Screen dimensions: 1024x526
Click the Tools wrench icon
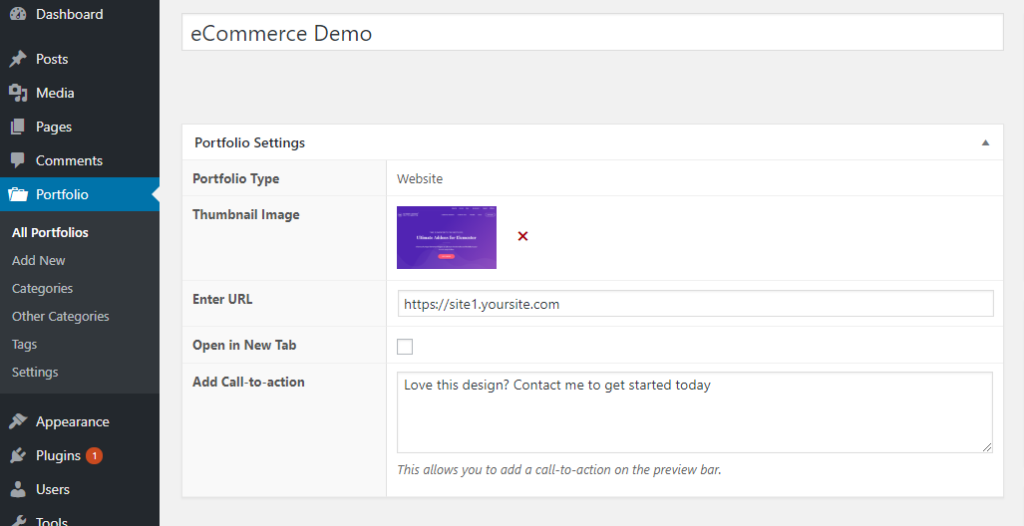coord(18,521)
